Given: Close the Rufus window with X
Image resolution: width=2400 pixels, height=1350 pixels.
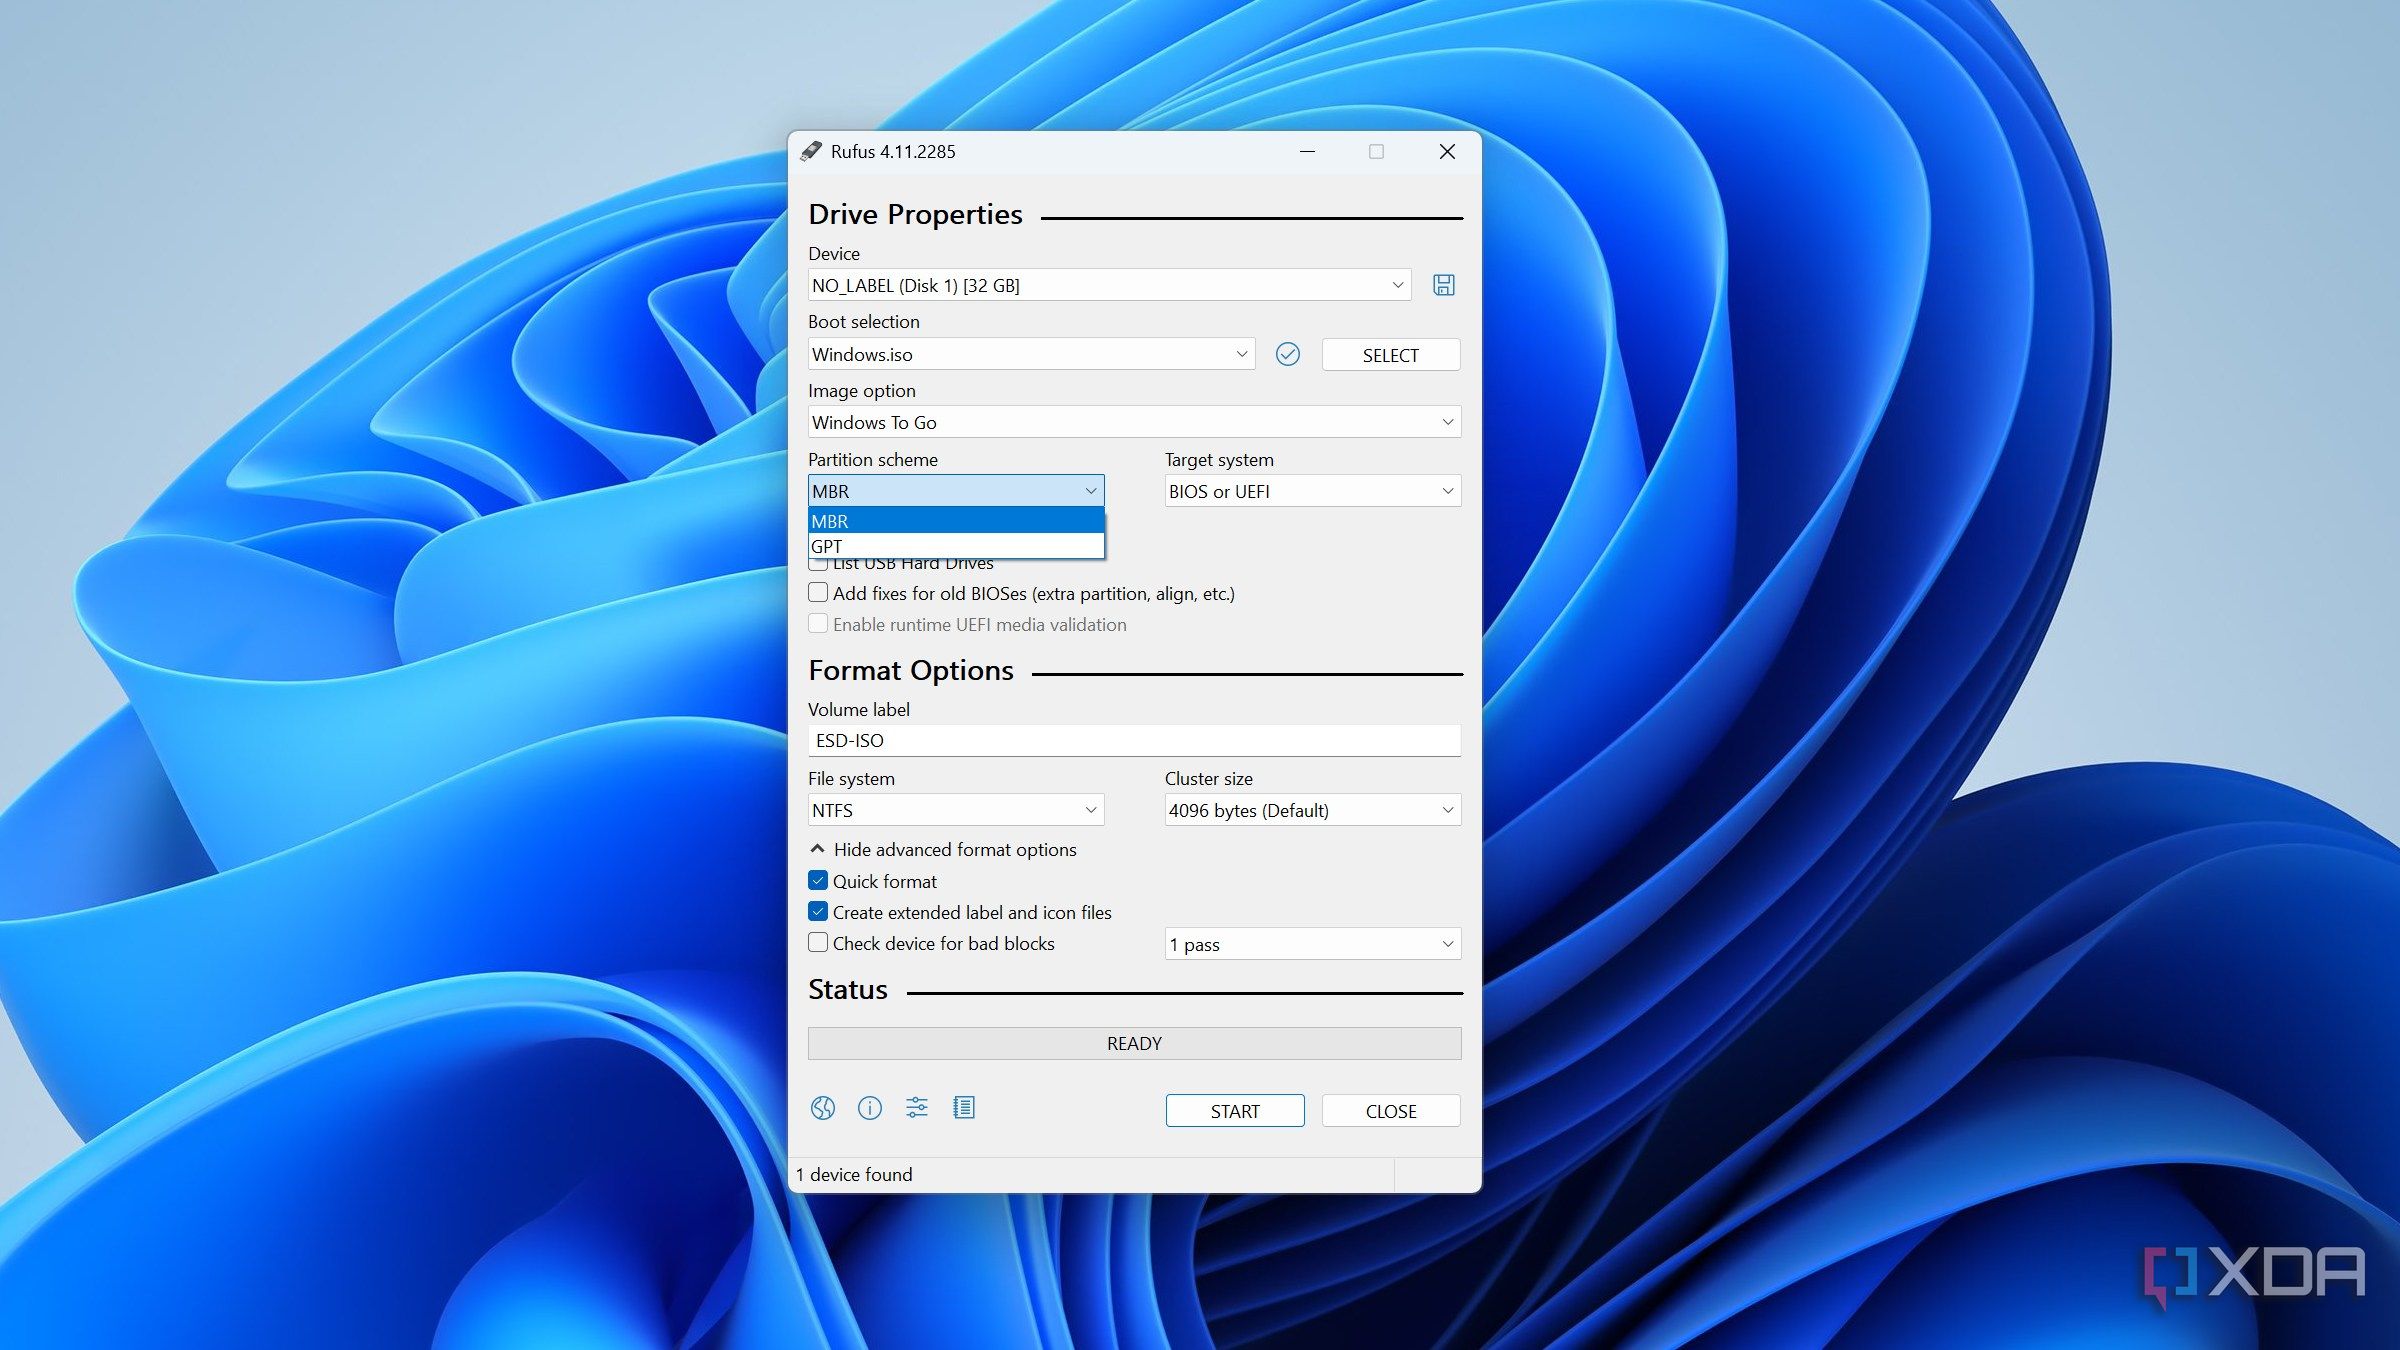Looking at the screenshot, I should click(1447, 151).
